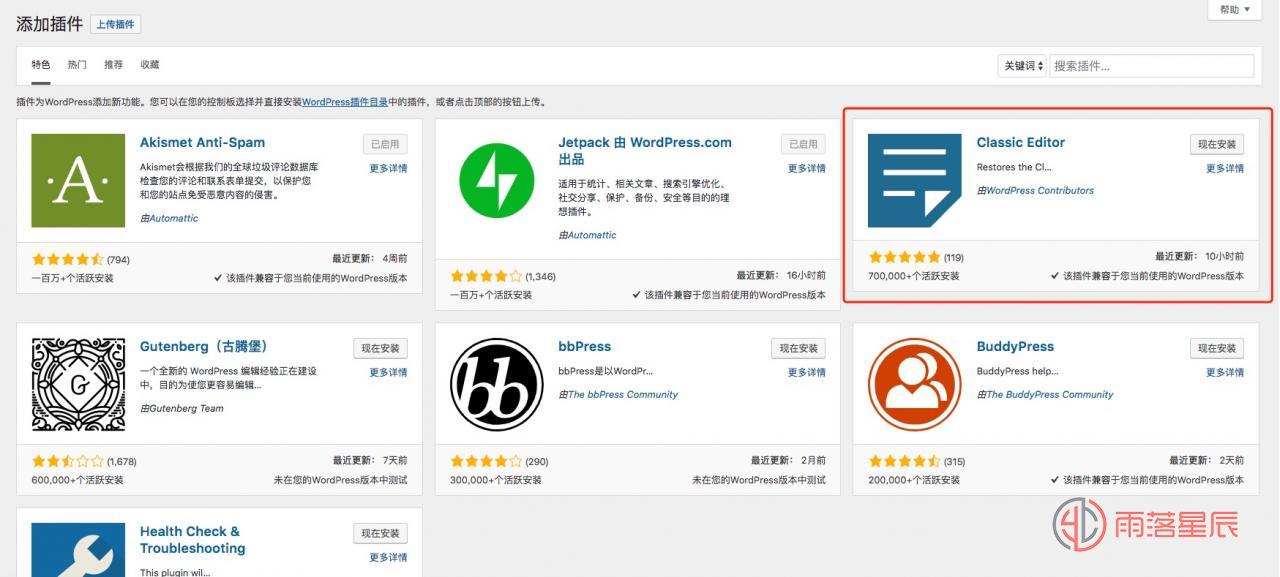Click the 上传插件 button

pos(115,23)
